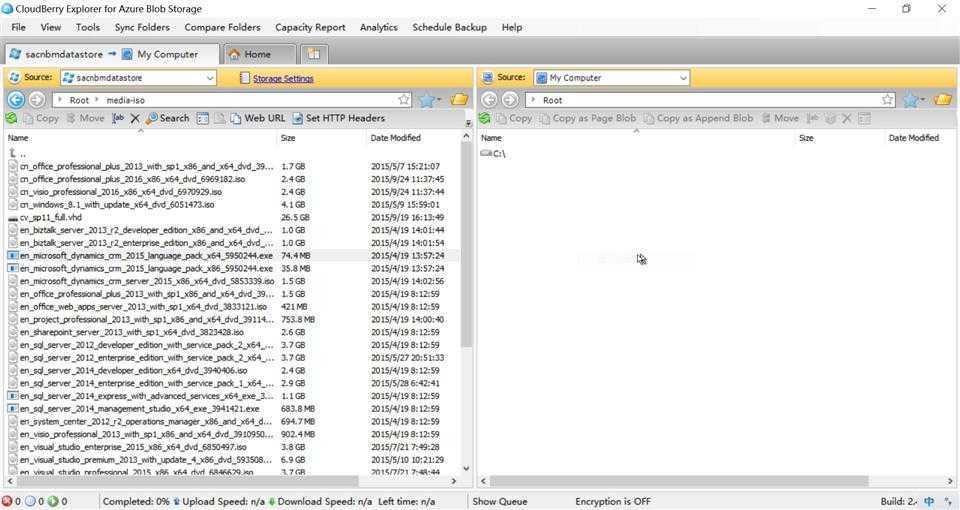Click Move in the left pane toolbar
Screen dimensions: 960x510
[85, 118]
